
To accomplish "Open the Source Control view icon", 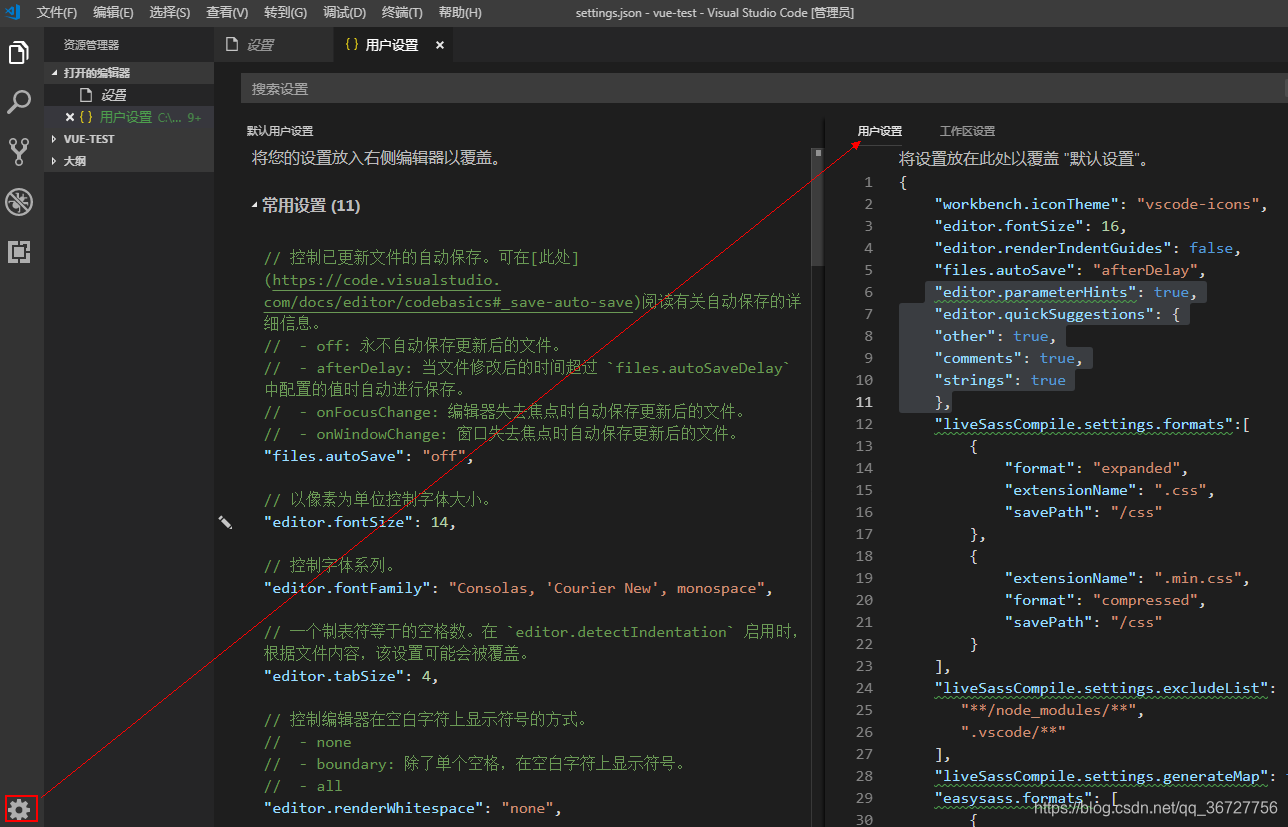I will (19, 152).
